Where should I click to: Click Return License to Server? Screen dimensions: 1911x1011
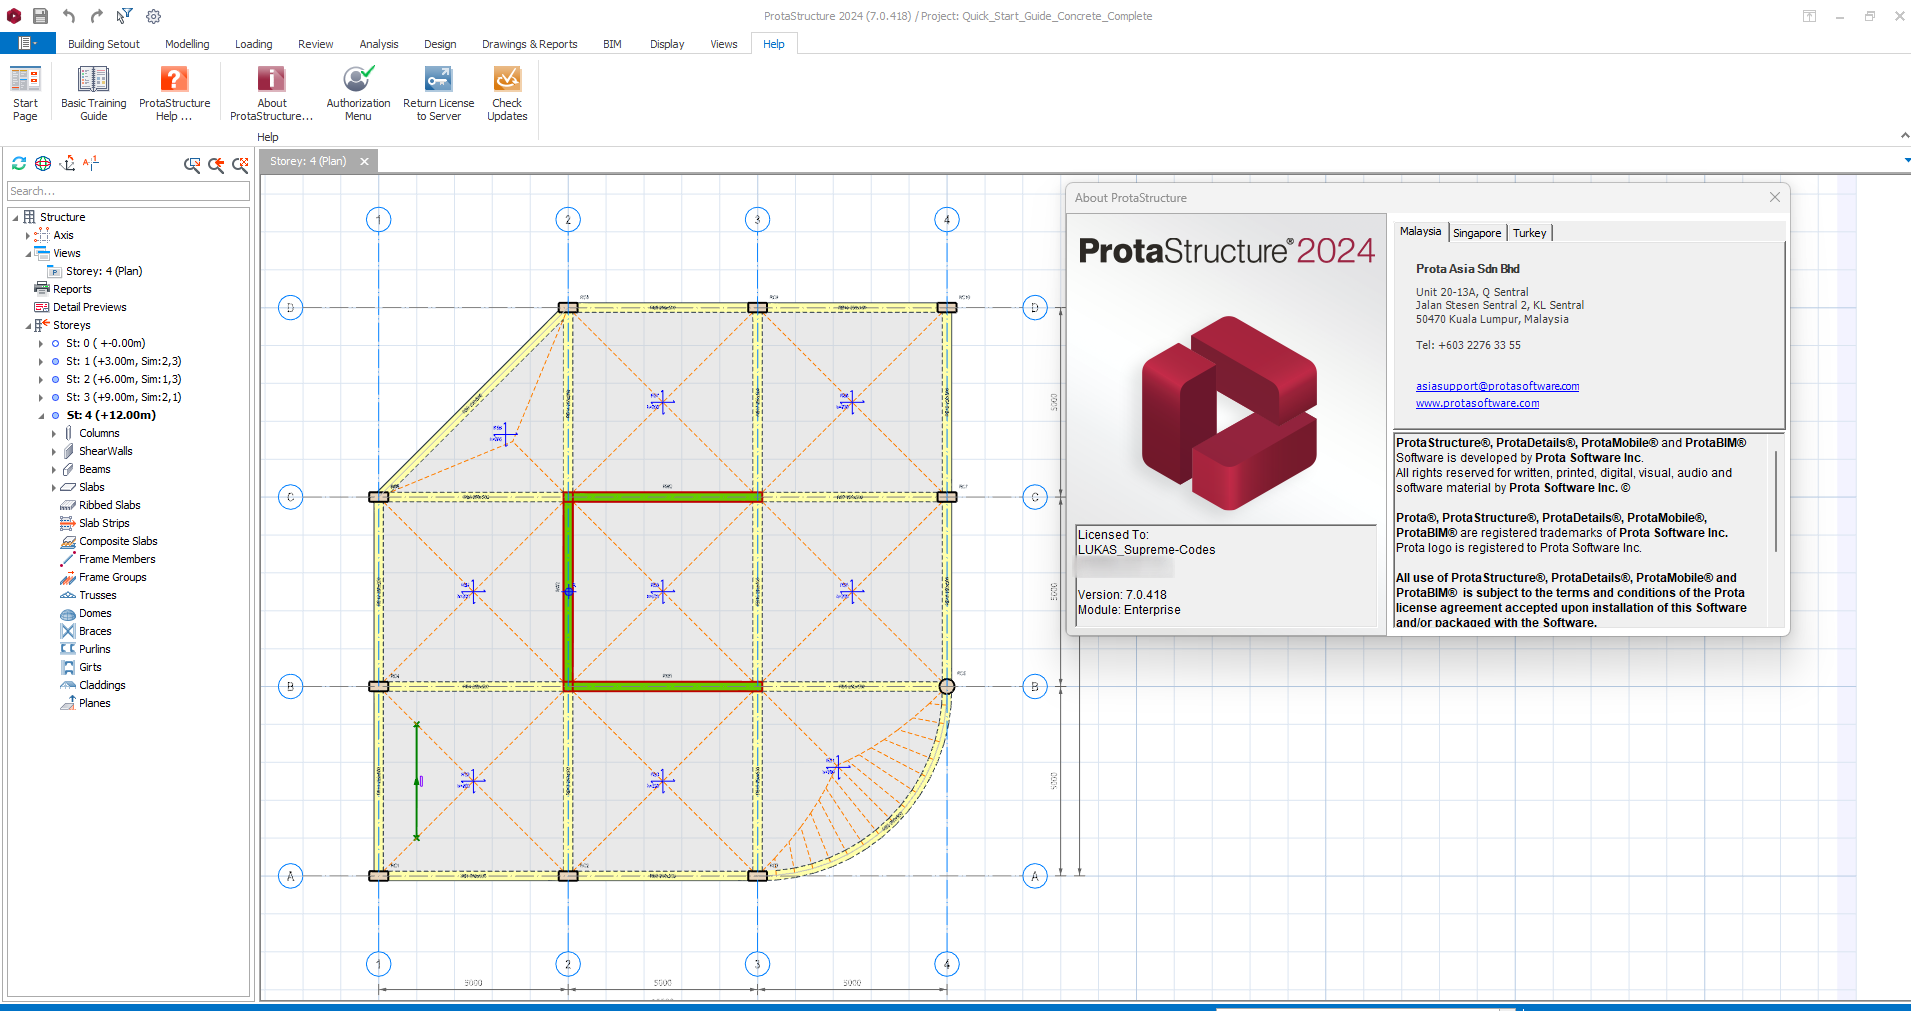[438, 93]
